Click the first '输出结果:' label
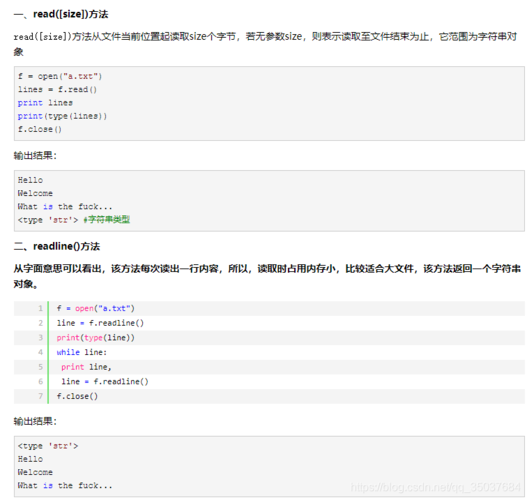527x500 pixels. [x=35, y=156]
